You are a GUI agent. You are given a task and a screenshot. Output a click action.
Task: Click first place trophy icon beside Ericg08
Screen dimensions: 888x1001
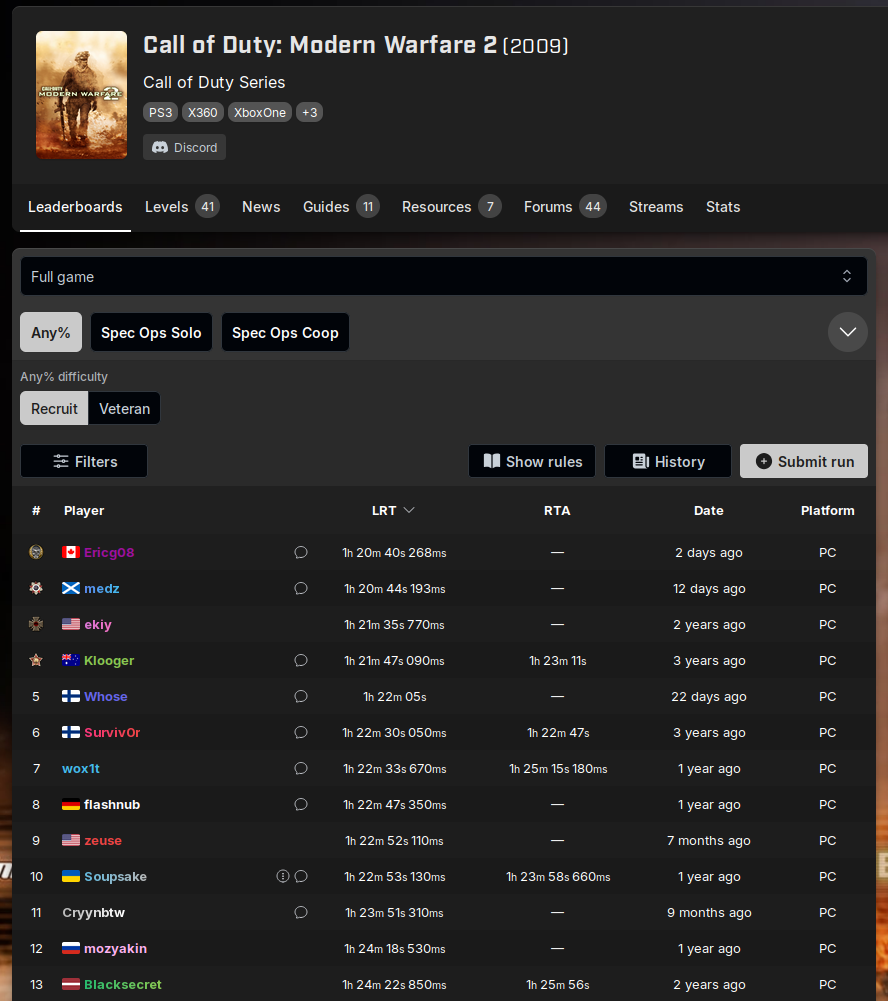pyautogui.click(x=36, y=552)
